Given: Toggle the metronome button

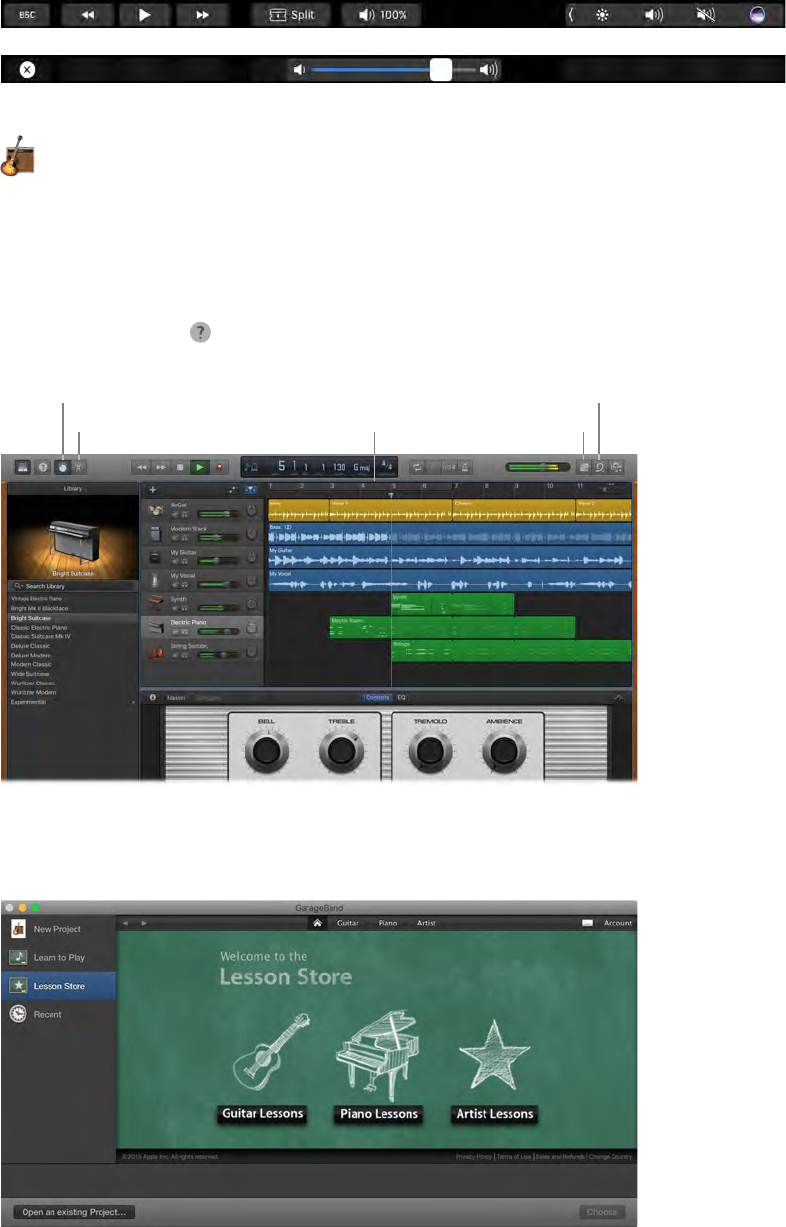Looking at the screenshot, I should click(x=465, y=466).
